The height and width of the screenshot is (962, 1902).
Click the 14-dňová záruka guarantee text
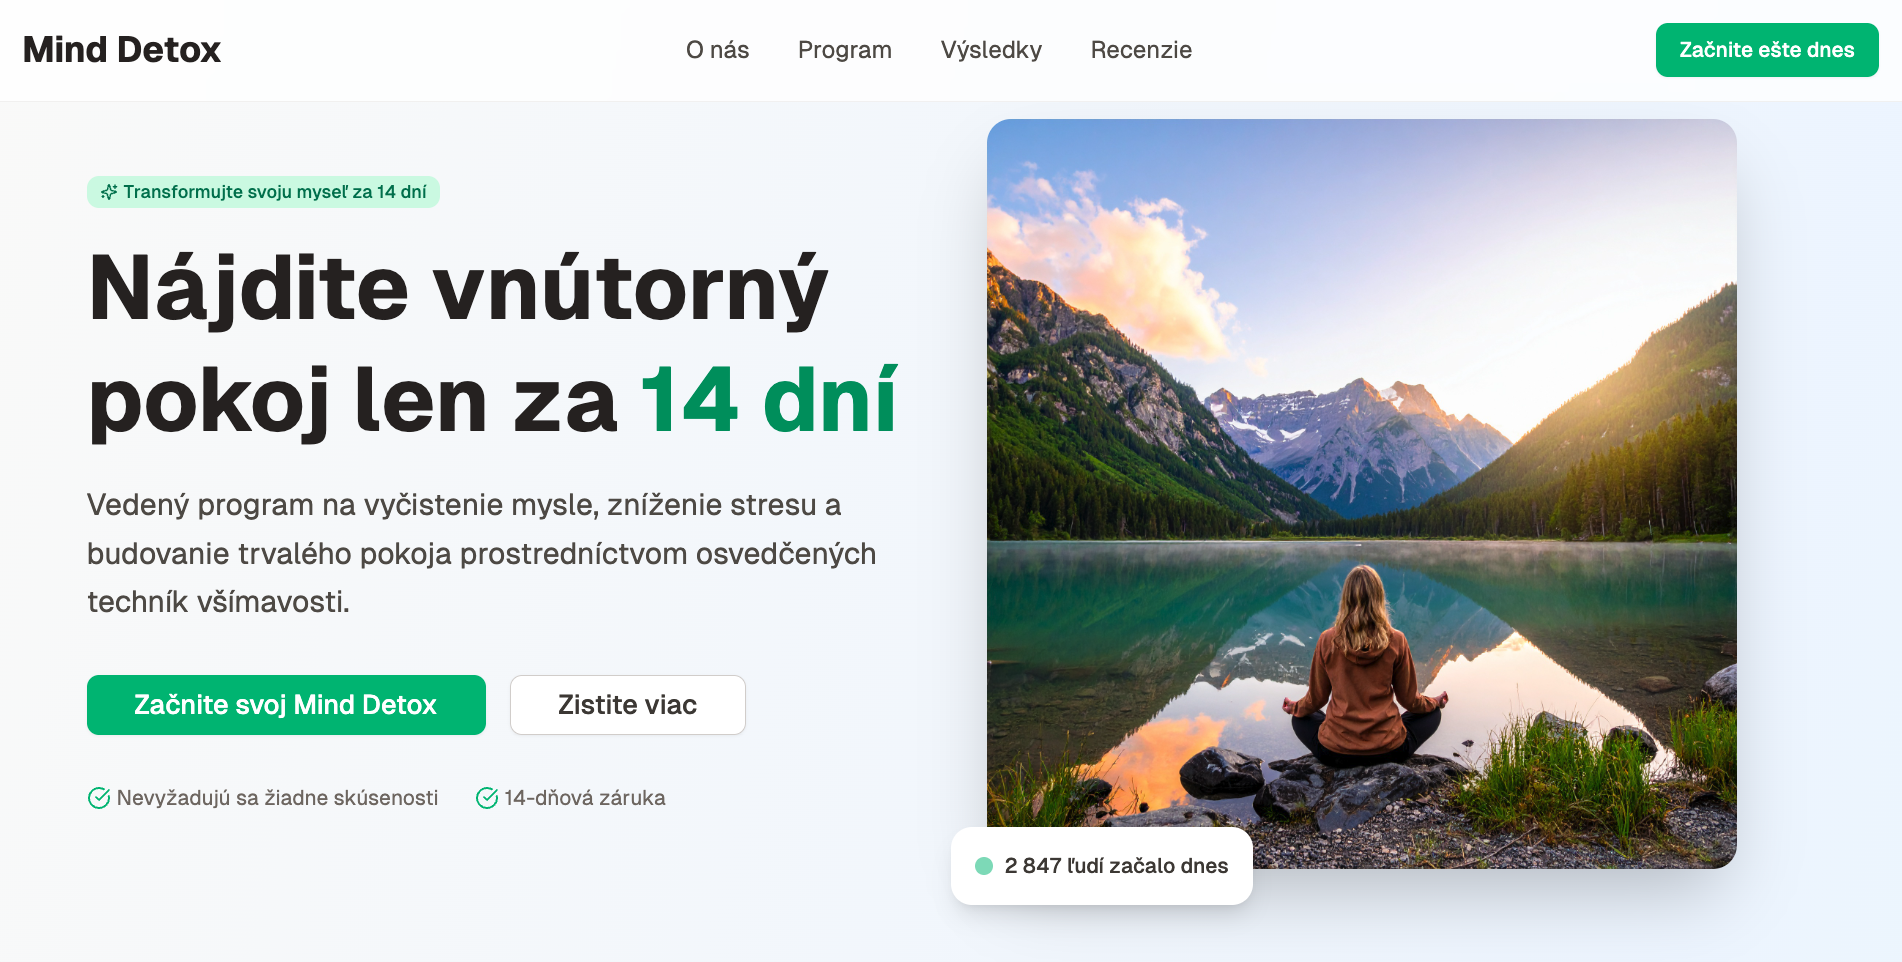point(585,798)
